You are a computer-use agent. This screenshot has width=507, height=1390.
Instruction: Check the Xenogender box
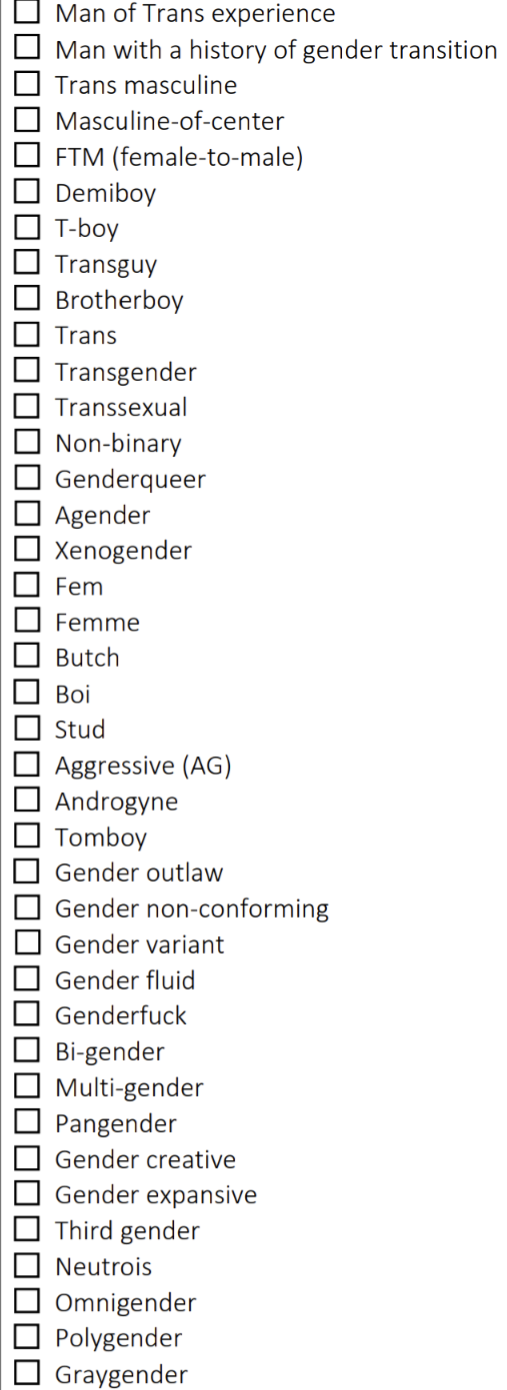(27, 550)
